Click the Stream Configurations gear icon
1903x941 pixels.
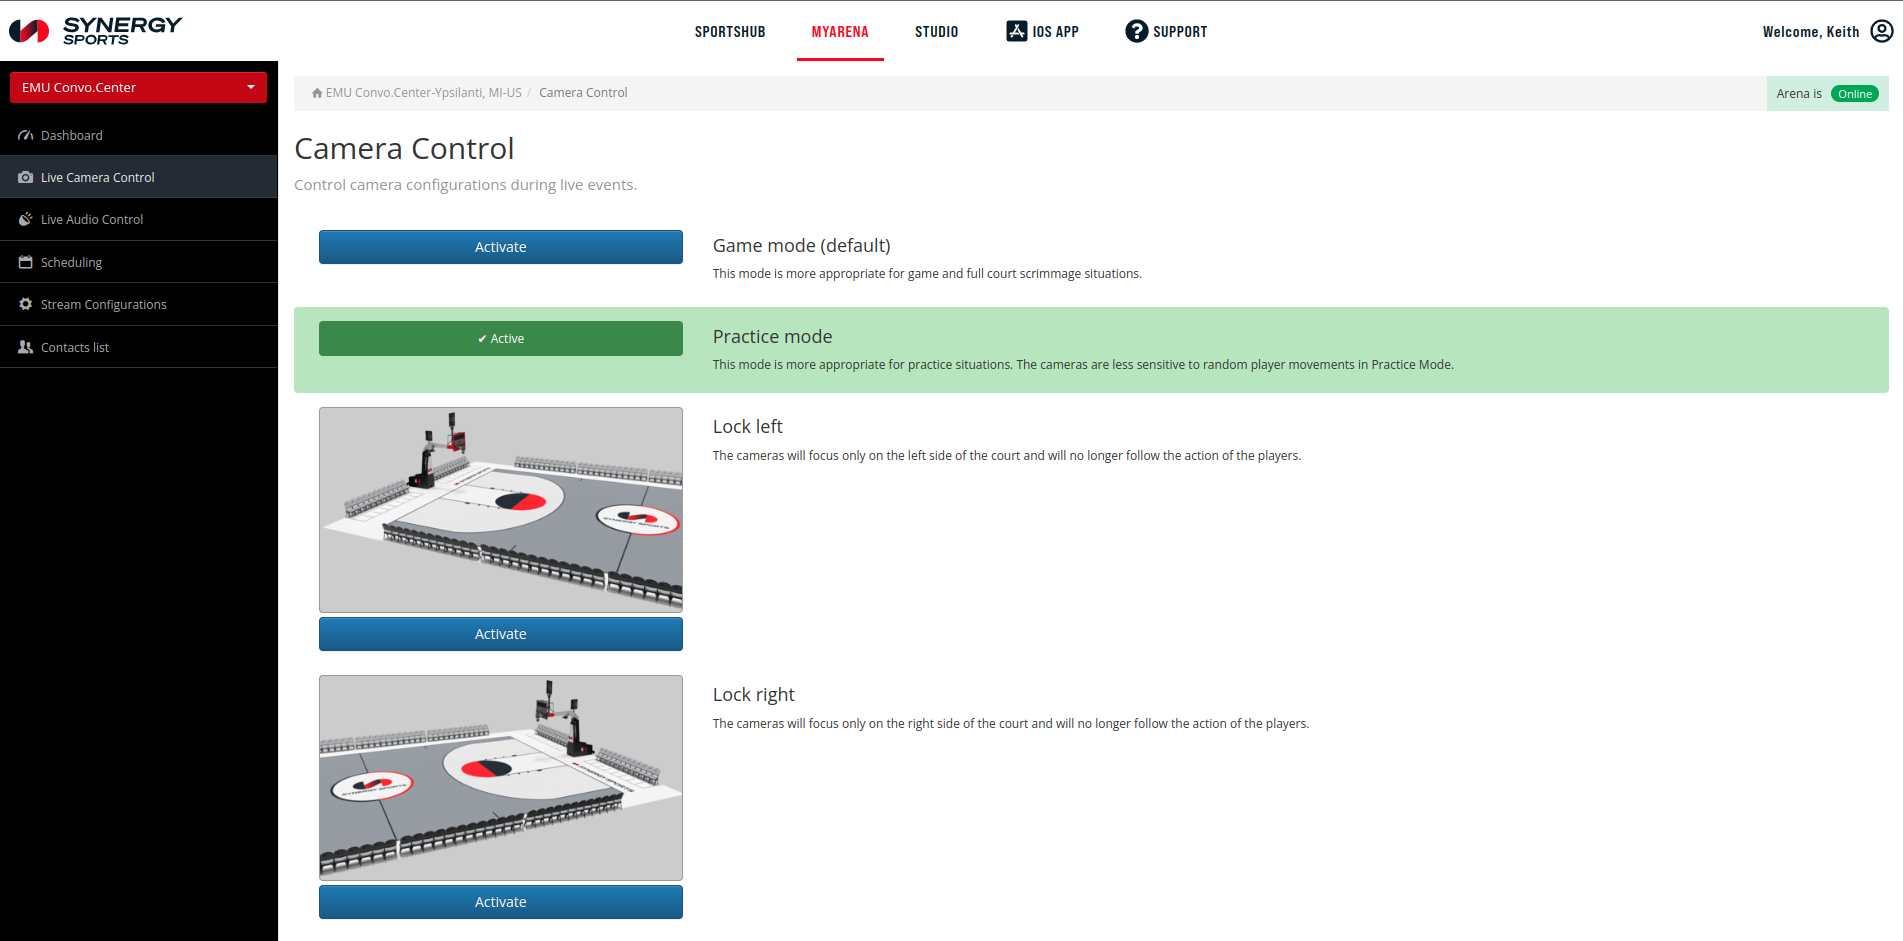pos(26,304)
